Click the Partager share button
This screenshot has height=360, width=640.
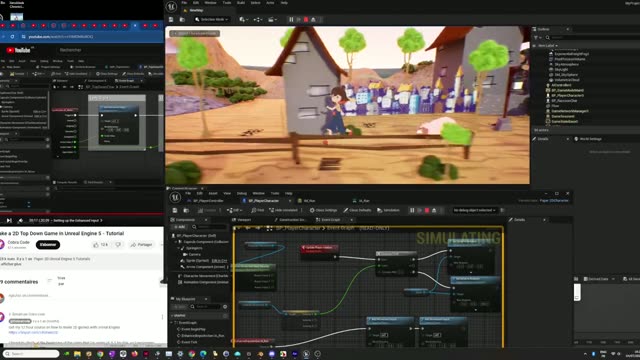tap(141, 244)
